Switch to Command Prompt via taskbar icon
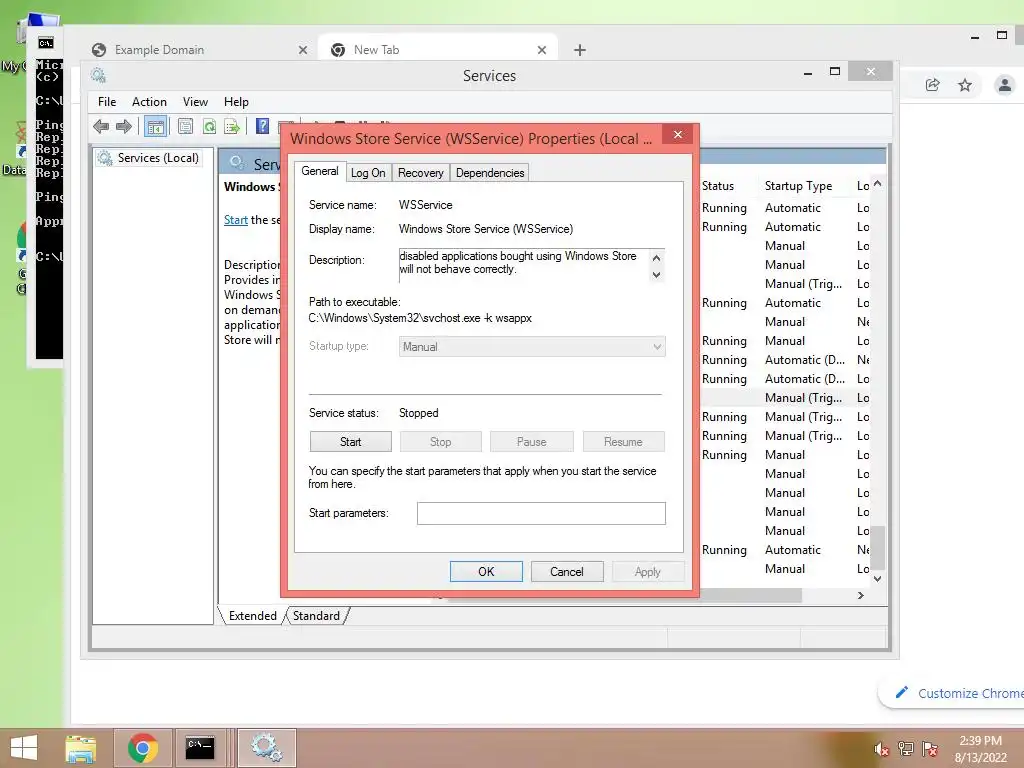The height and width of the screenshot is (768, 1024). (199, 748)
